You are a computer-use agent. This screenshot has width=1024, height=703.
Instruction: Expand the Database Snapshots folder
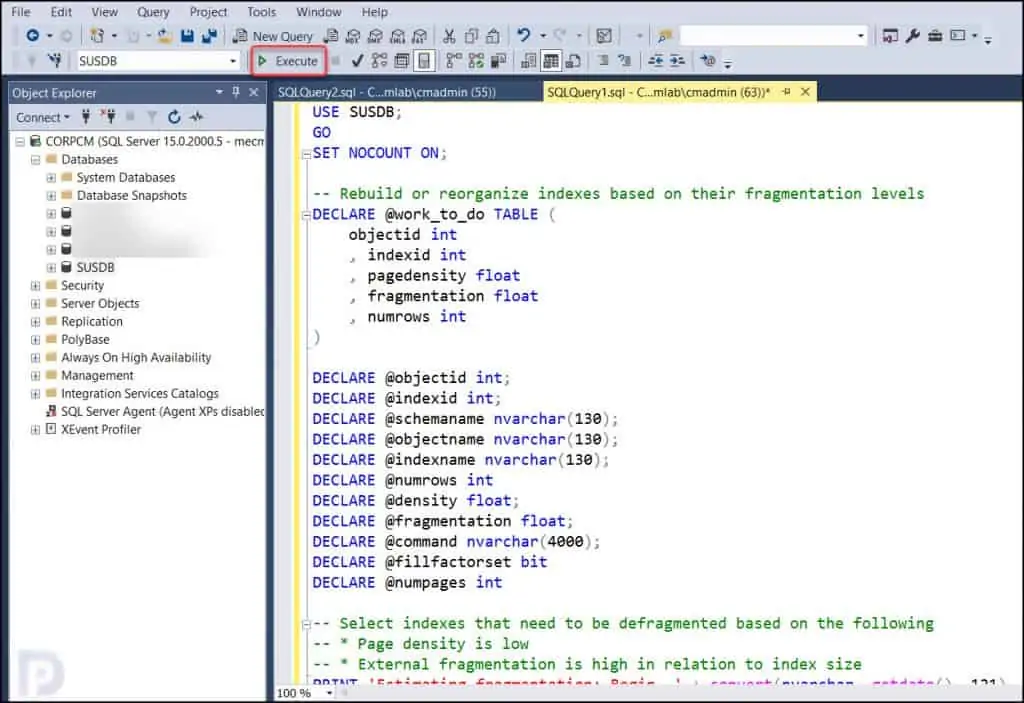pyautogui.click(x=51, y=195)
